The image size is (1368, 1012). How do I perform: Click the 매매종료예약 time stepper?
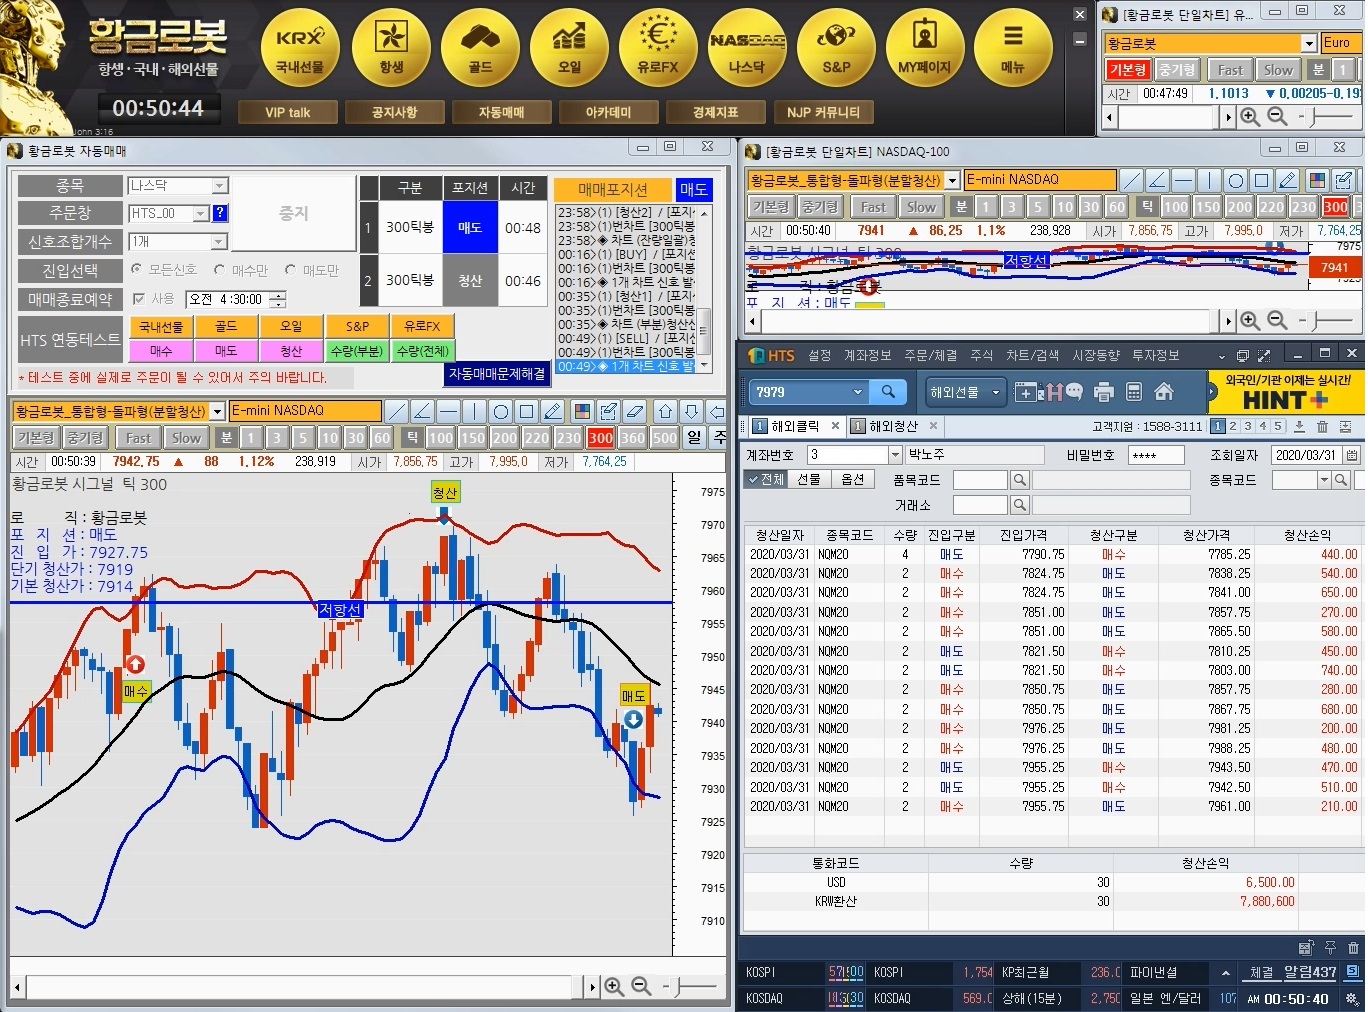click(x=278, y=299)
